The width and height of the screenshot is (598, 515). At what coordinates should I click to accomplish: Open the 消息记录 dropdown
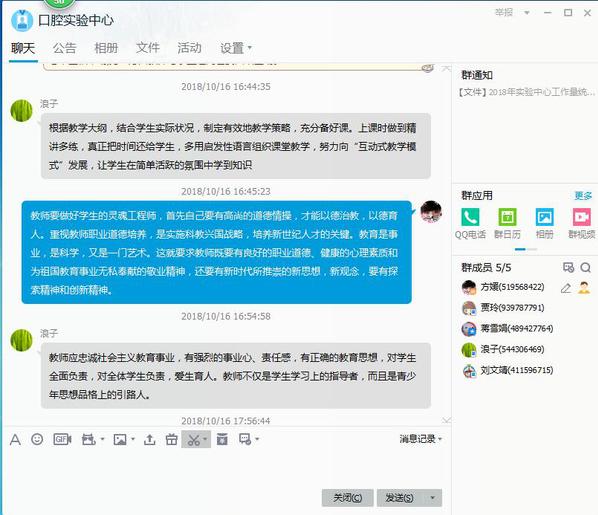point(421,439)
